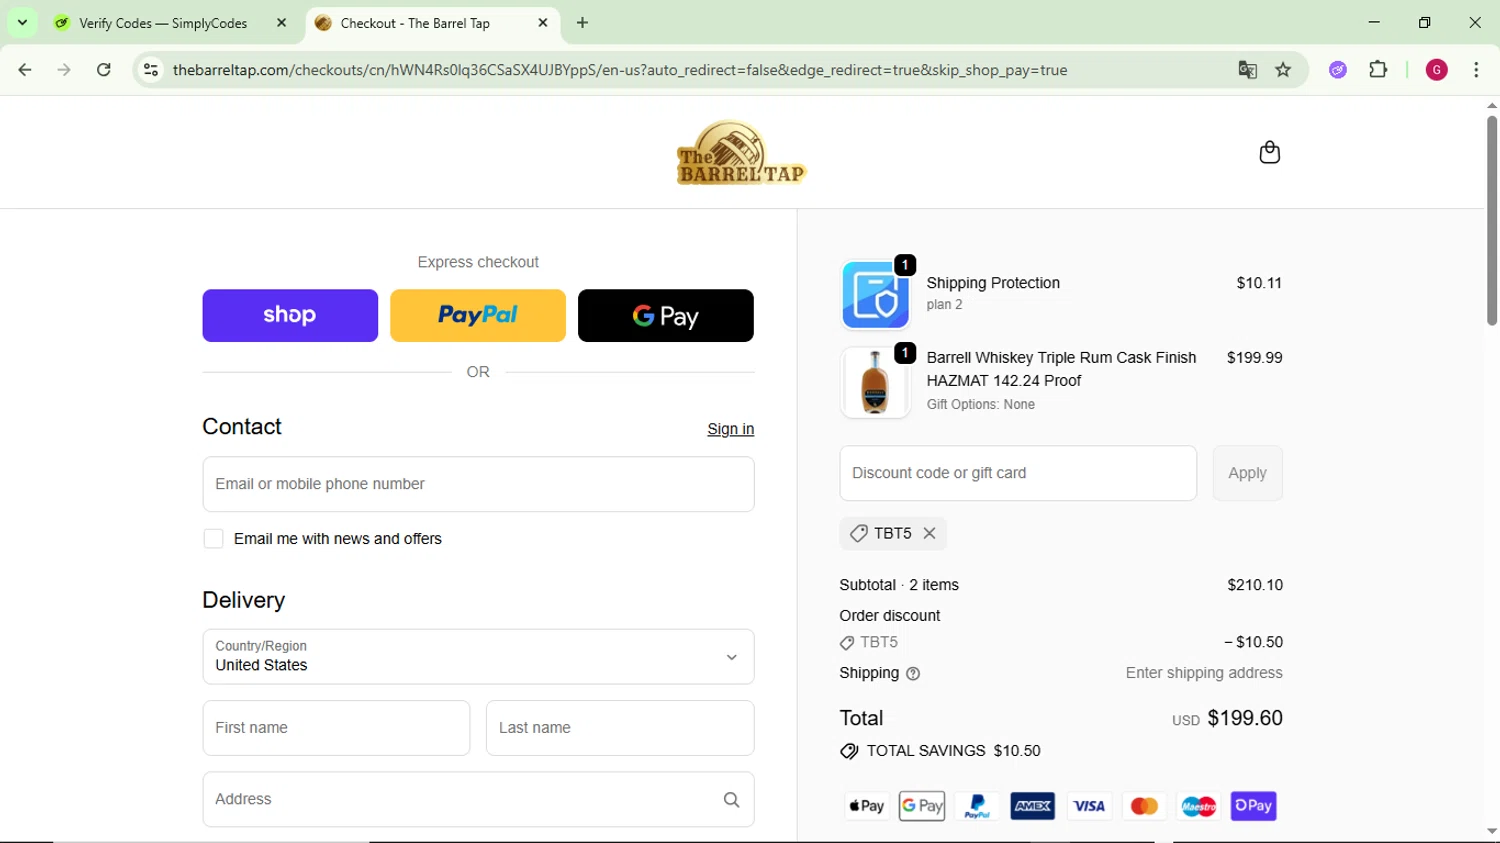Click the small Google Pay payment icon

(x=922, y=806)
